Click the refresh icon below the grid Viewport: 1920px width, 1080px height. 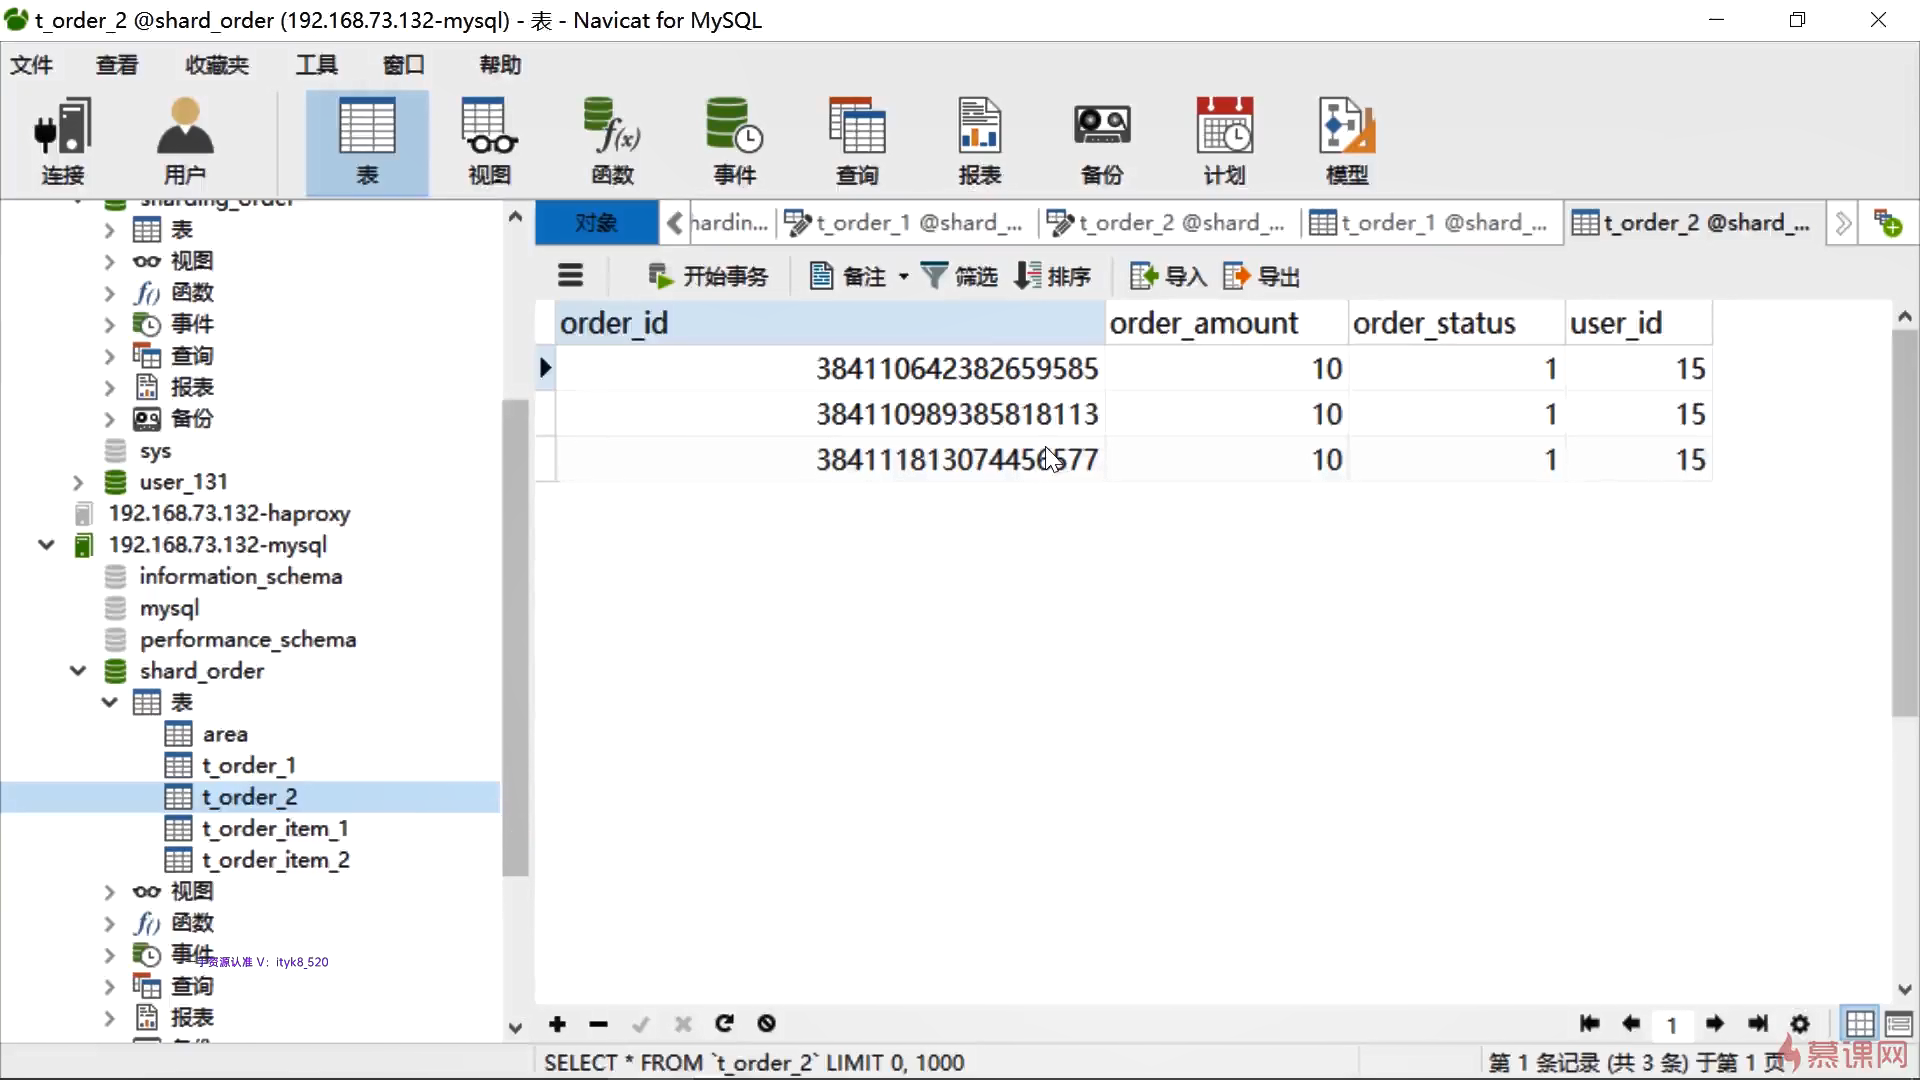[x=725, y=1023]
